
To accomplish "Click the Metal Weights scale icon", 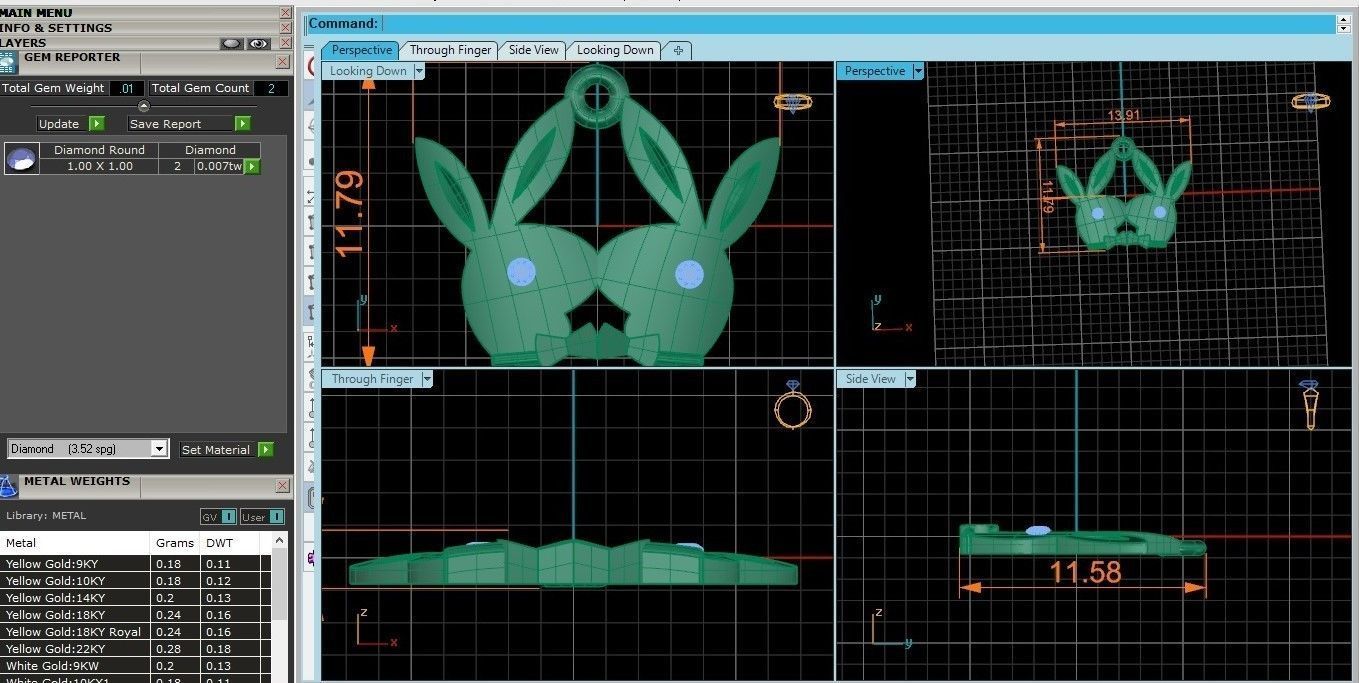I will 8,487.
